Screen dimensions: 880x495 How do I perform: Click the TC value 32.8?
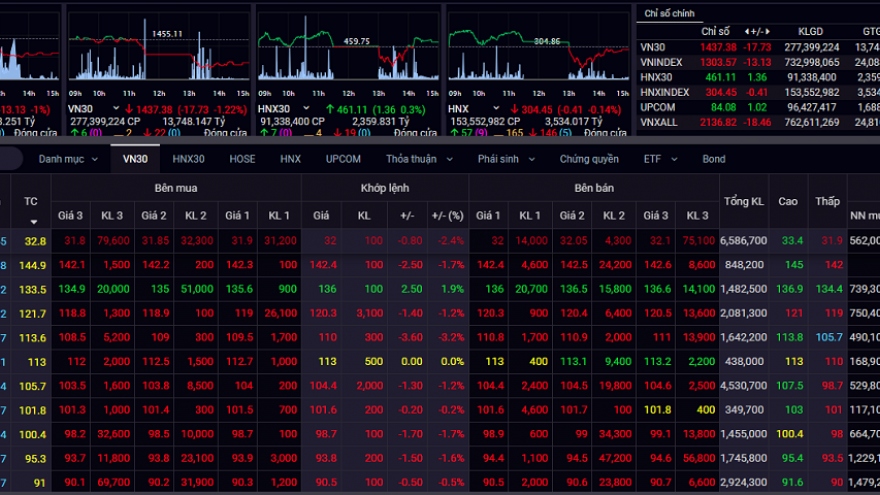[35, 241]
